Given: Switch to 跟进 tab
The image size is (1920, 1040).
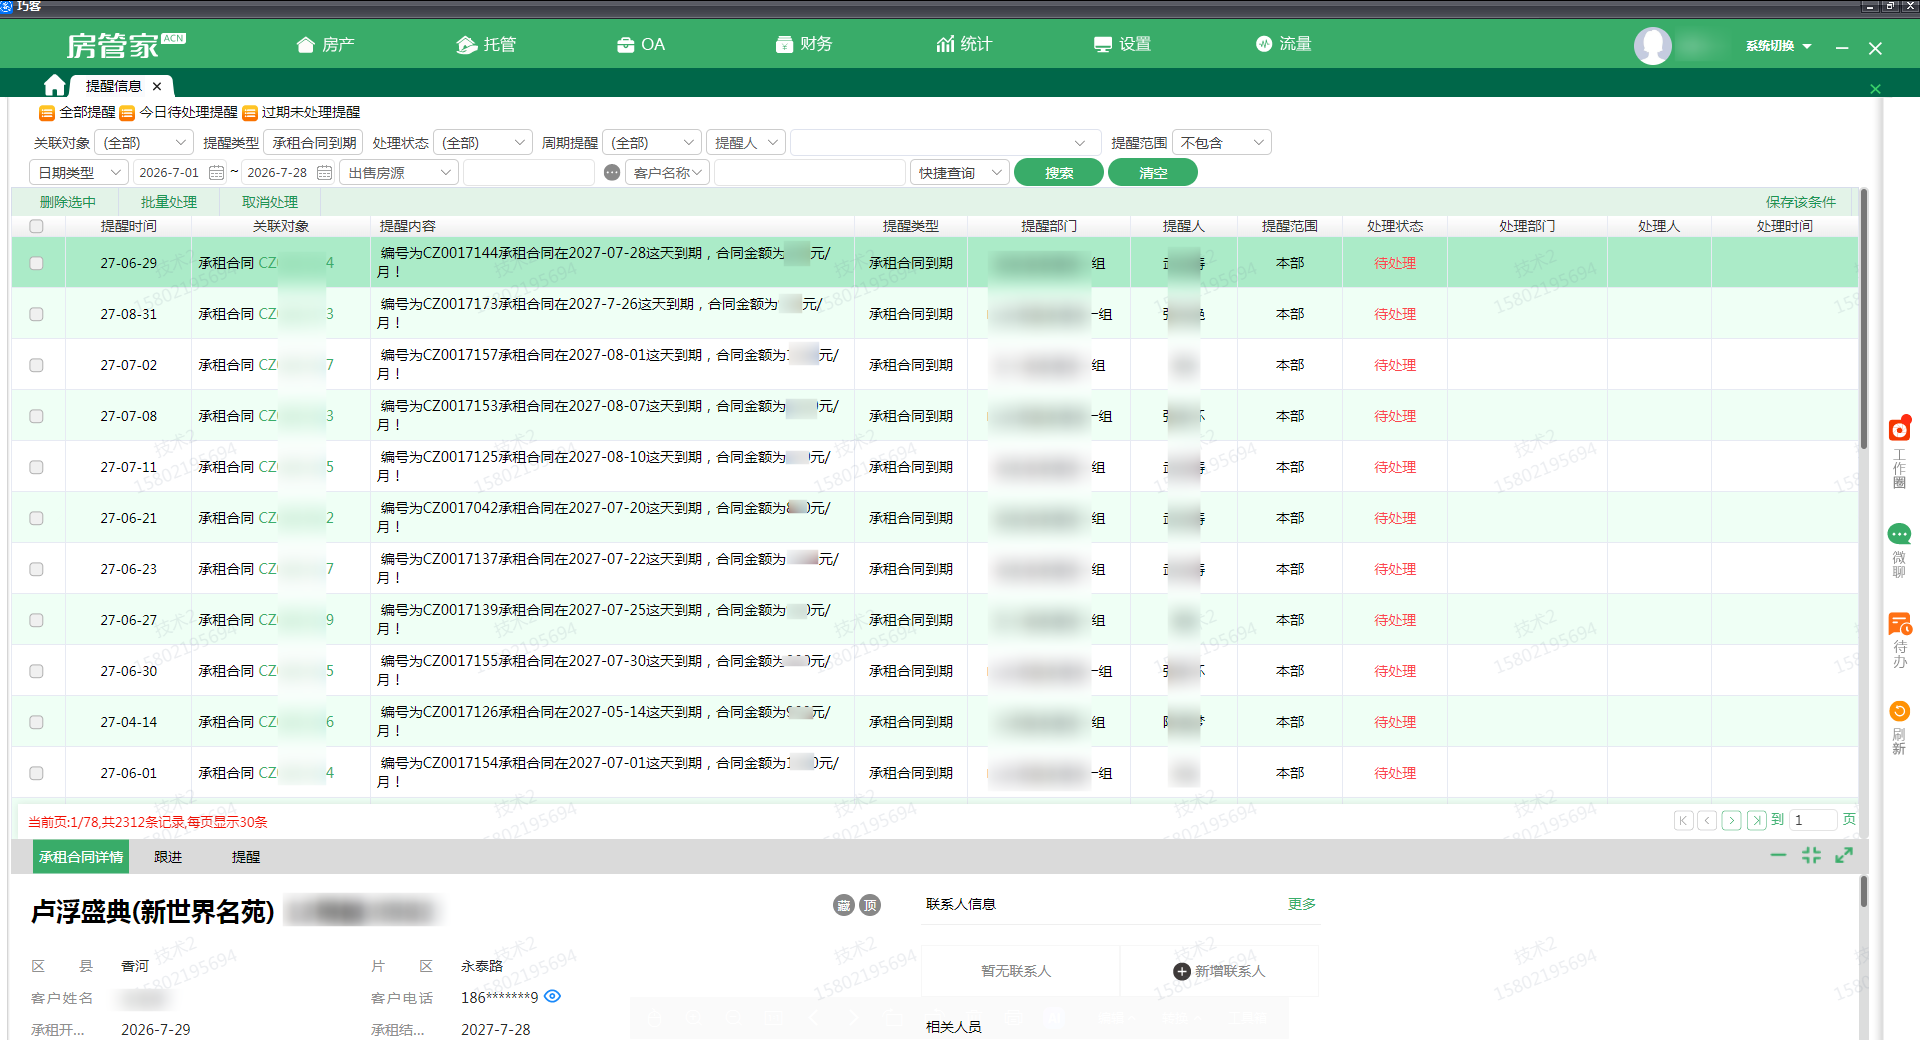Looking at the screenshot, I should [168, 857].
